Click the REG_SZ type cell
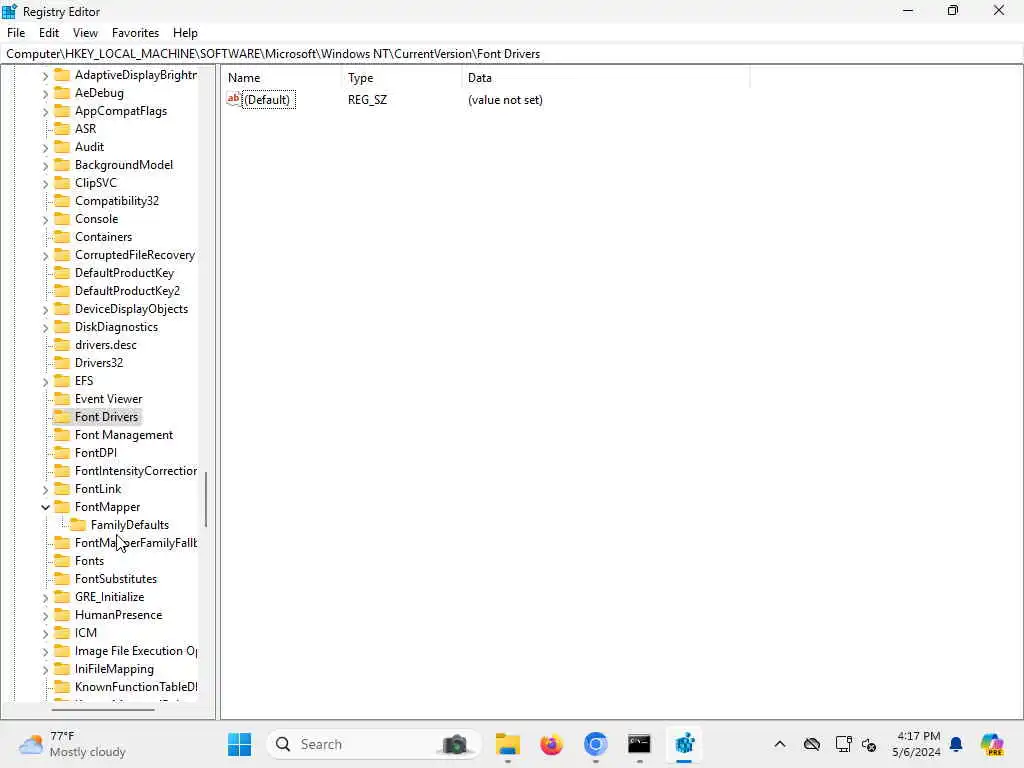1024x768 pixels. coord(367,99)
